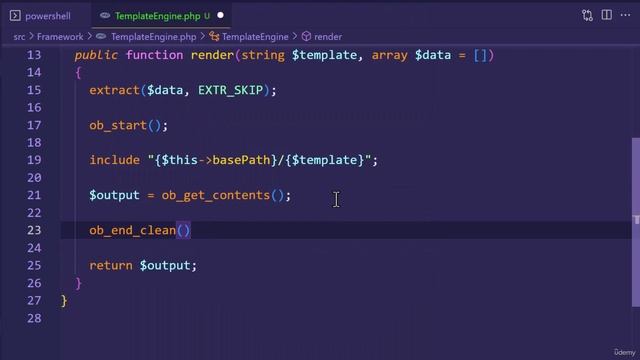This screenshot has height=360, width=640.
Task: Click the 'public' keyword on line 13
Action: [96, 55]
